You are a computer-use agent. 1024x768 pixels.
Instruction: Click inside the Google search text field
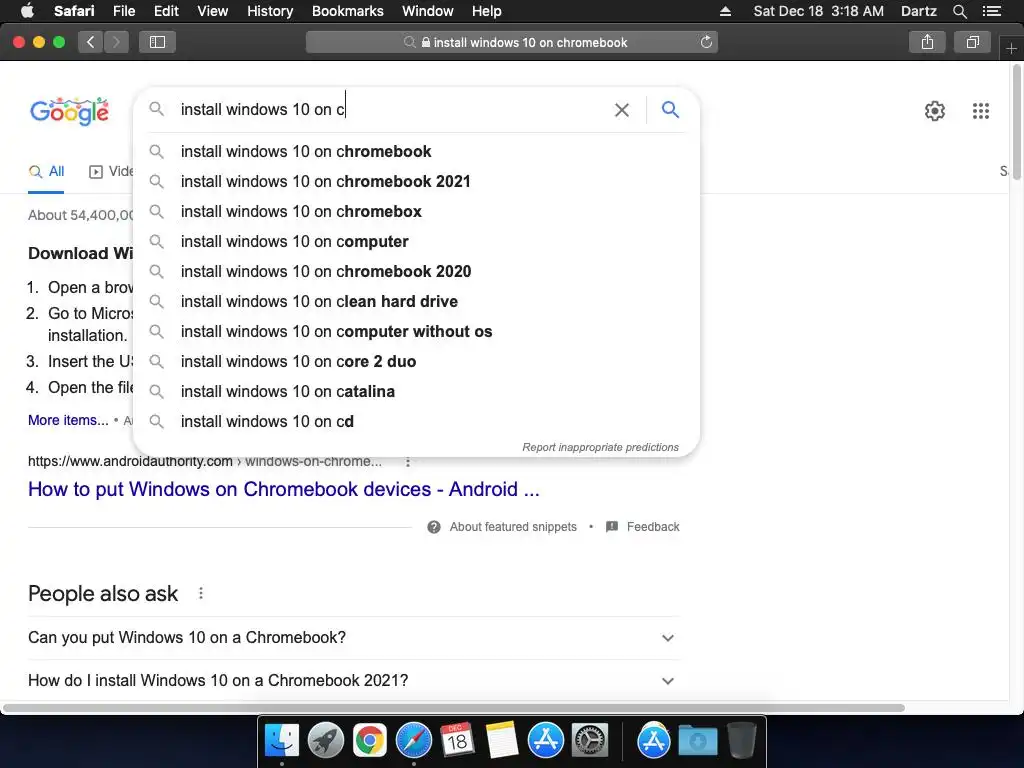[392, 110]
